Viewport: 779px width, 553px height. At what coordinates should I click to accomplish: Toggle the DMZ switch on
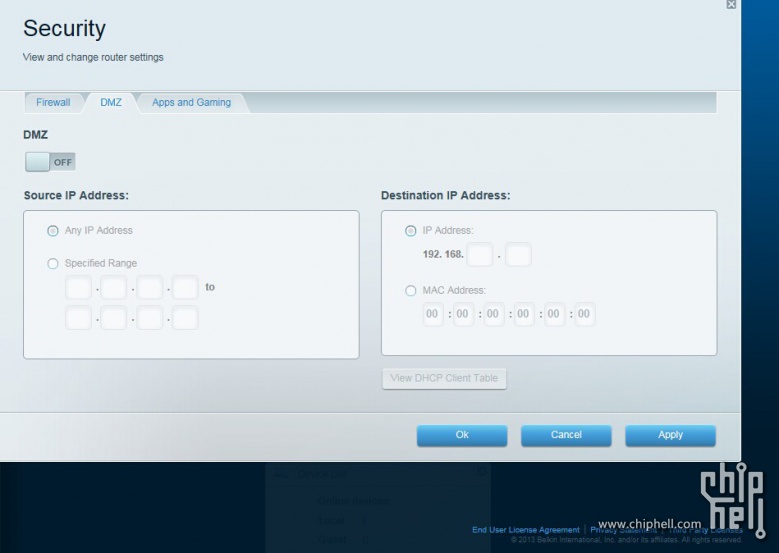pyautogui.click(x=50, y=162)
